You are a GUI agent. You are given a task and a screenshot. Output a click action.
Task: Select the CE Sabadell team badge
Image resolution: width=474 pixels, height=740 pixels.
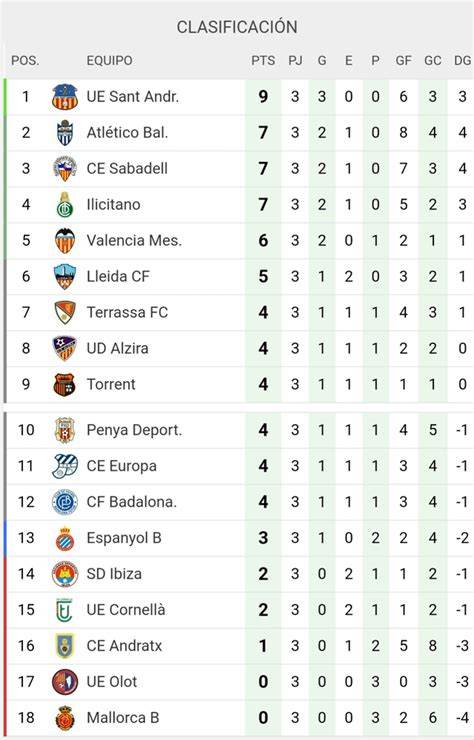[x=65, y=168]
